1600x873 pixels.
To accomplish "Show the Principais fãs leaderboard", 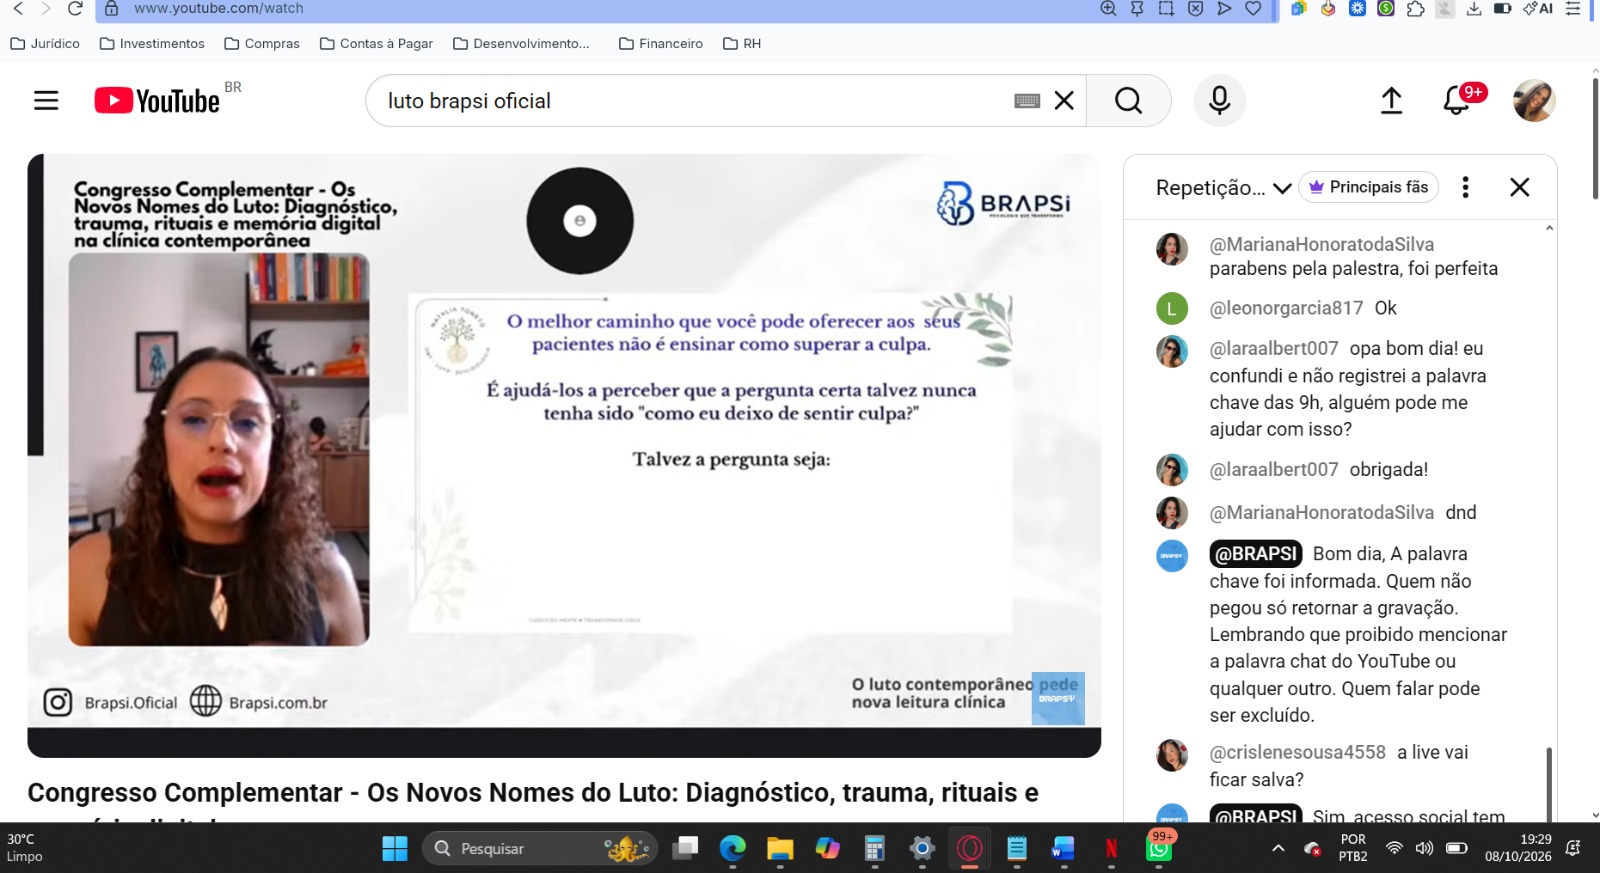I will tap(1368, 187).
